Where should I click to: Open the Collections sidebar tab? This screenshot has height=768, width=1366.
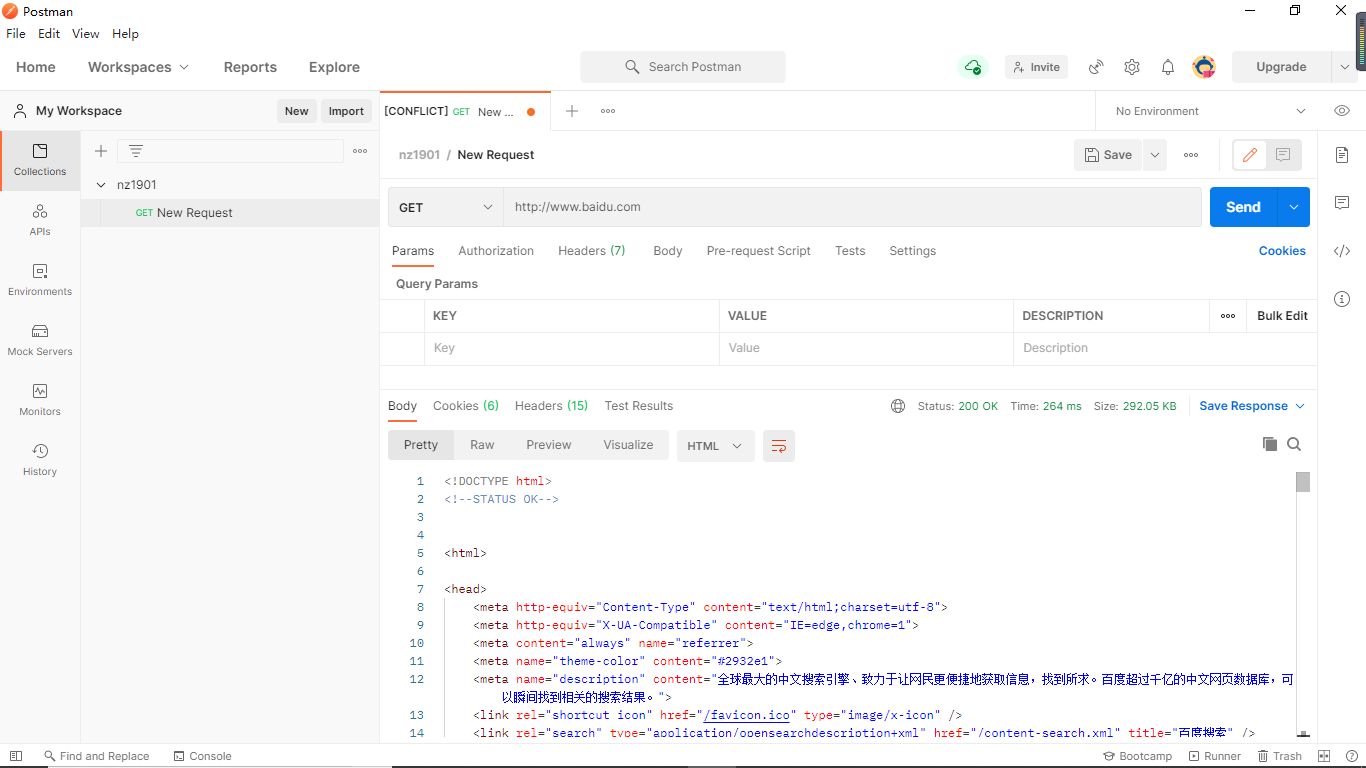pos(40,160)
